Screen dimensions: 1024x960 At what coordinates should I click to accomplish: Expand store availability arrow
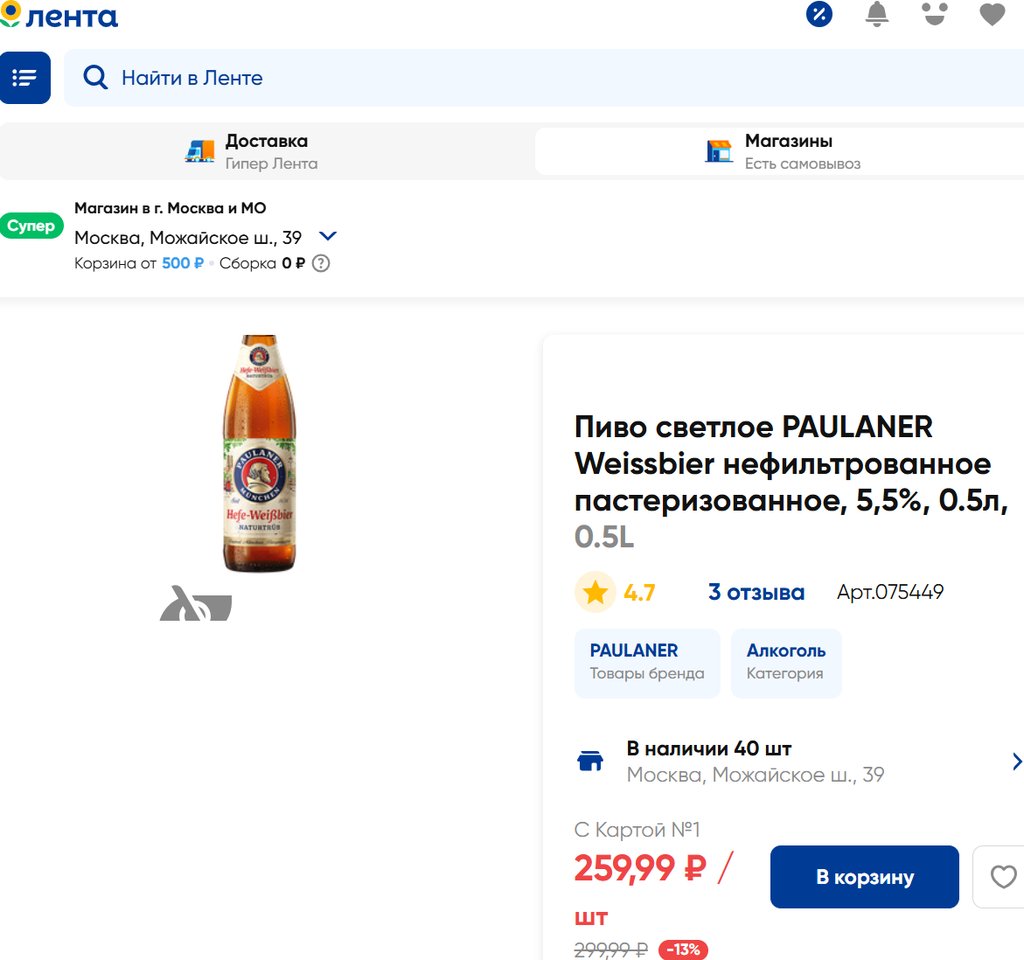1016,761
